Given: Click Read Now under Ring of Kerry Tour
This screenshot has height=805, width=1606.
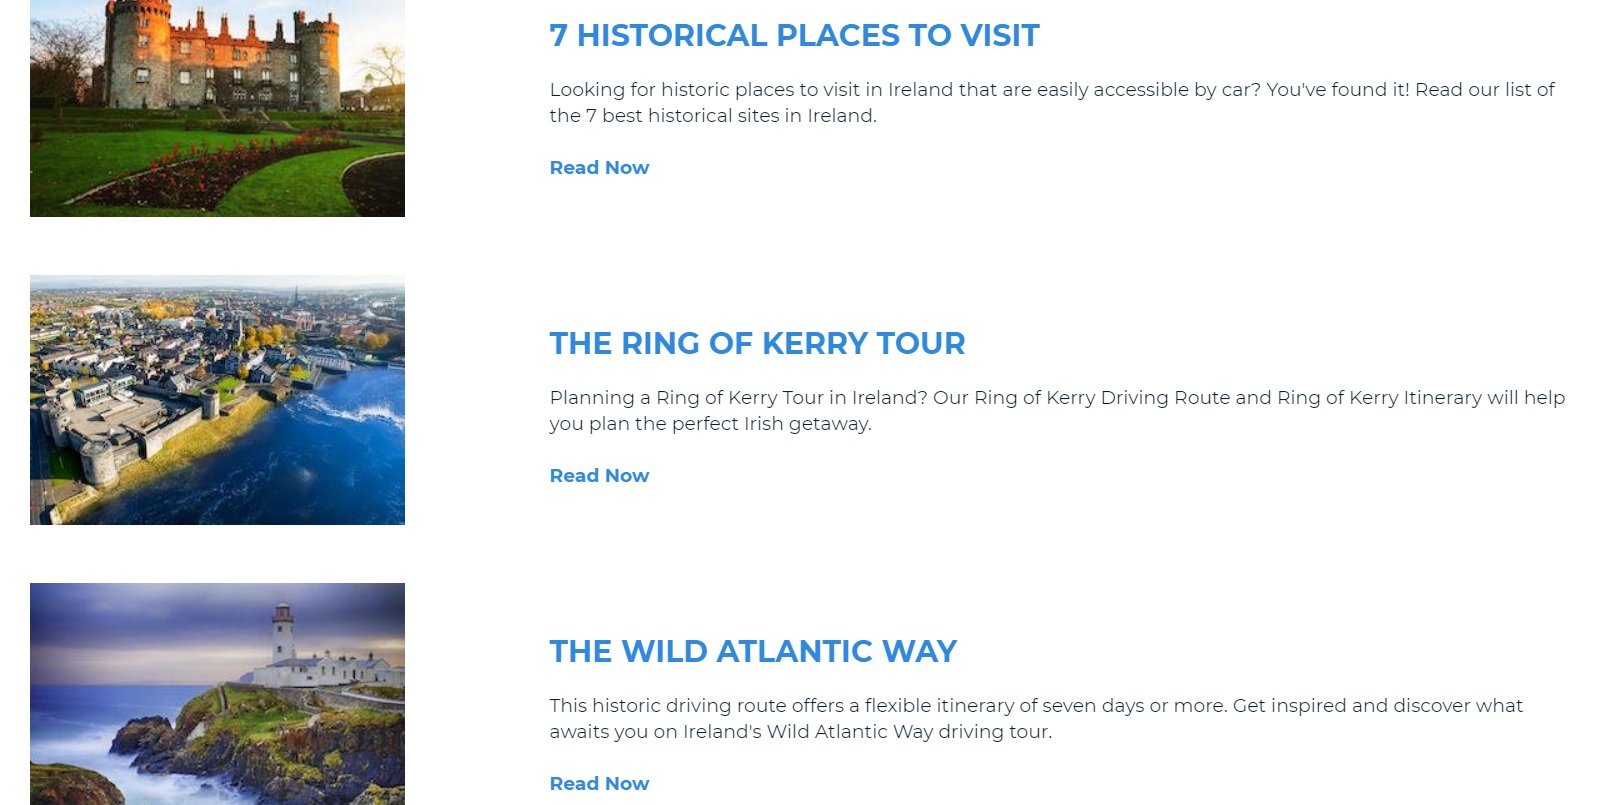Looking at the screenshot, I should coord(599,476).
